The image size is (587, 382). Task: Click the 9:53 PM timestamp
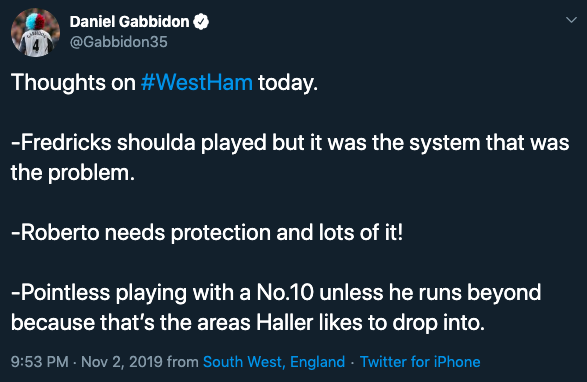[x=40, y=362]
